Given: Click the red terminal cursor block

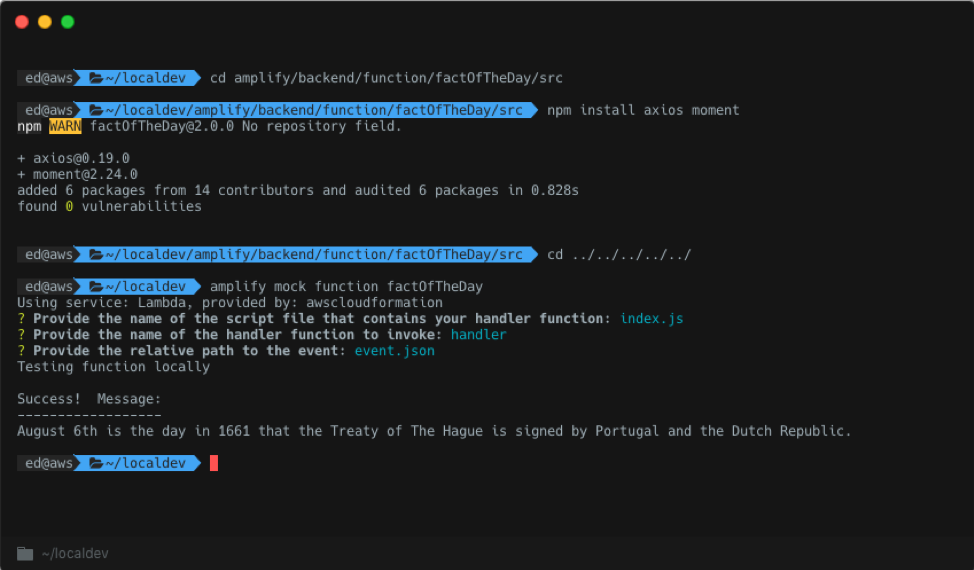Looking at the screenshot, I should [x=214, y=463].
